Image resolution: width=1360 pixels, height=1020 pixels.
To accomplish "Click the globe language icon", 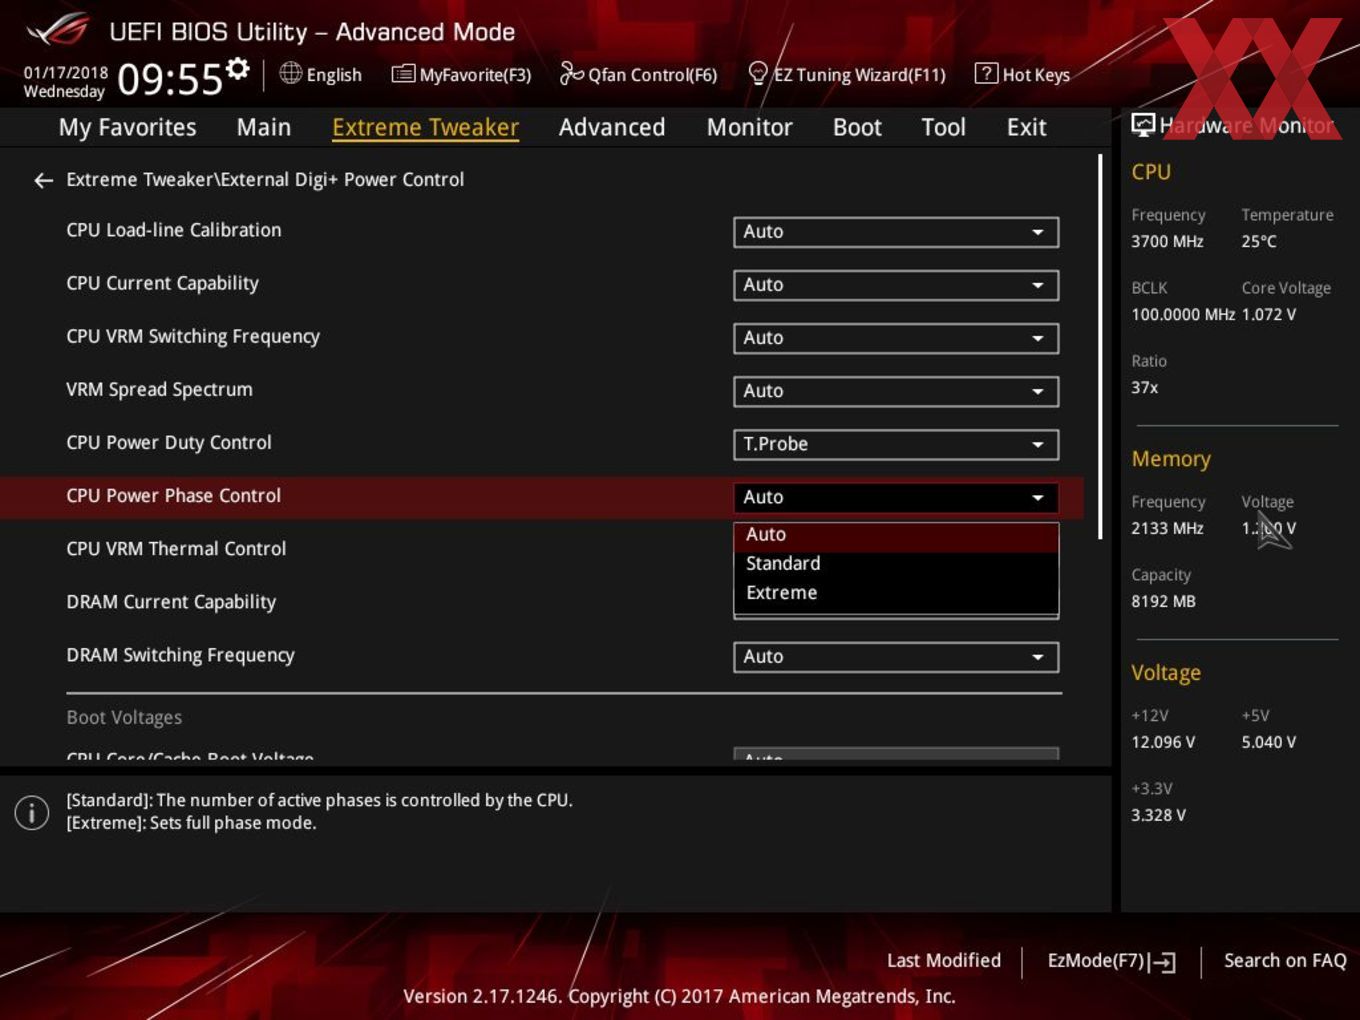I will (x=290, y=73).
